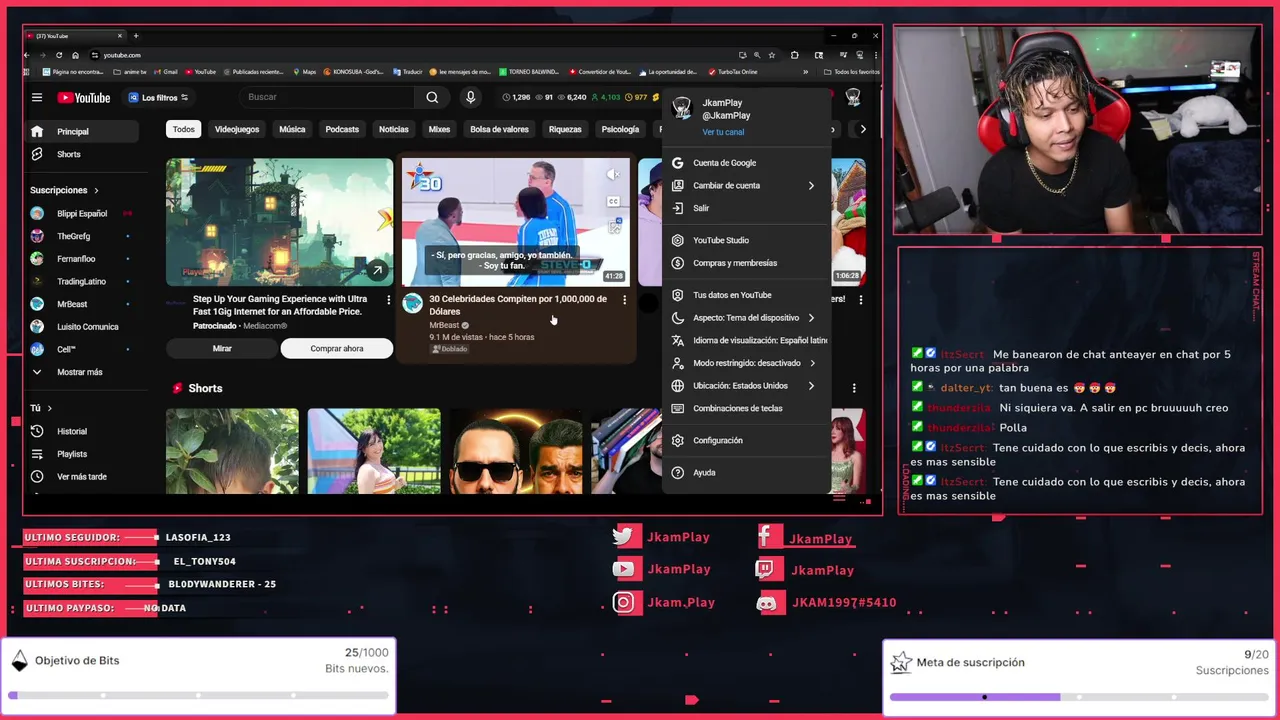Show more category chips arrow
Screen dimensions: 1280x720
(863, 129)
